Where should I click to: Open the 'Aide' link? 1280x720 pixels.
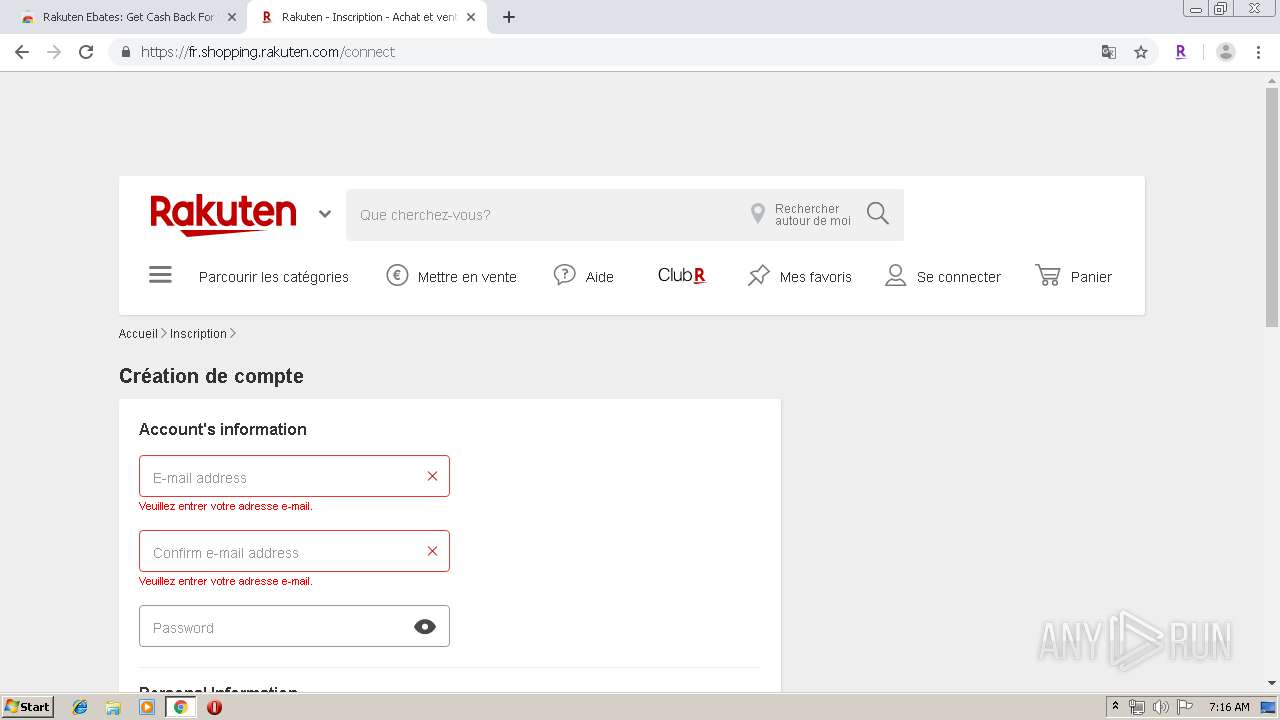pos(599,277)
